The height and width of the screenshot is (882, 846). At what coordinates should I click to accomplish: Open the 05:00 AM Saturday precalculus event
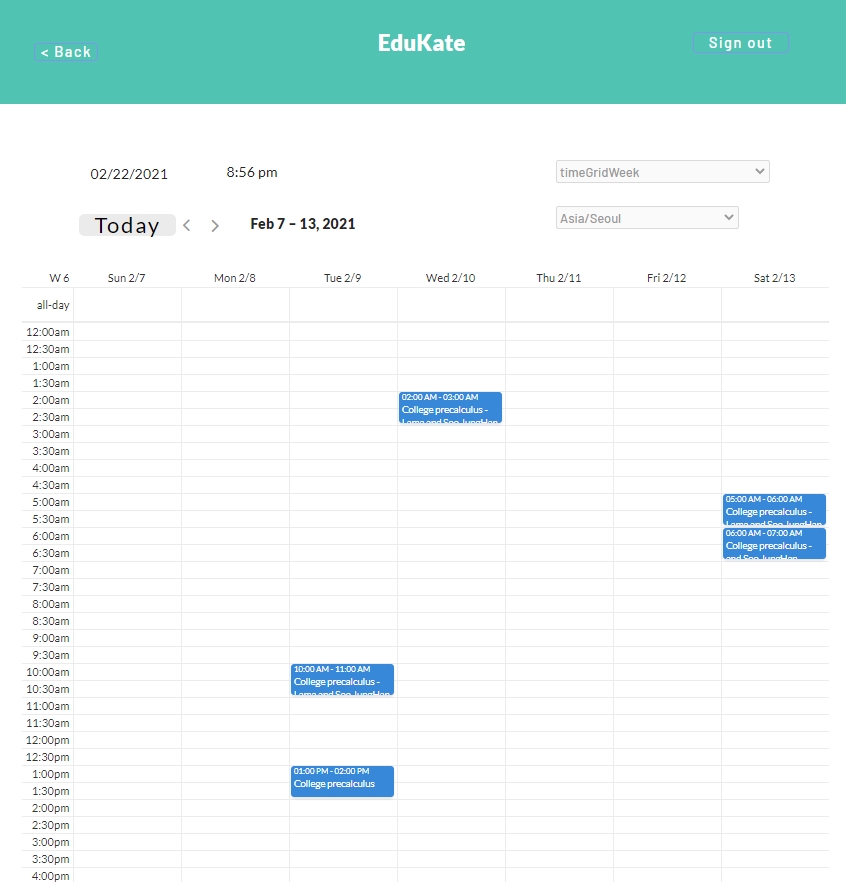(774, 509)
